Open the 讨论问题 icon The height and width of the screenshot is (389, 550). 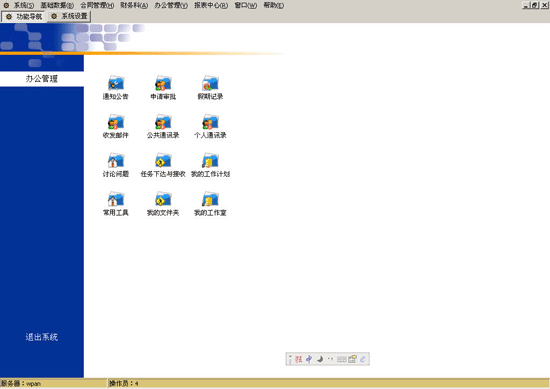coord(116,160)
